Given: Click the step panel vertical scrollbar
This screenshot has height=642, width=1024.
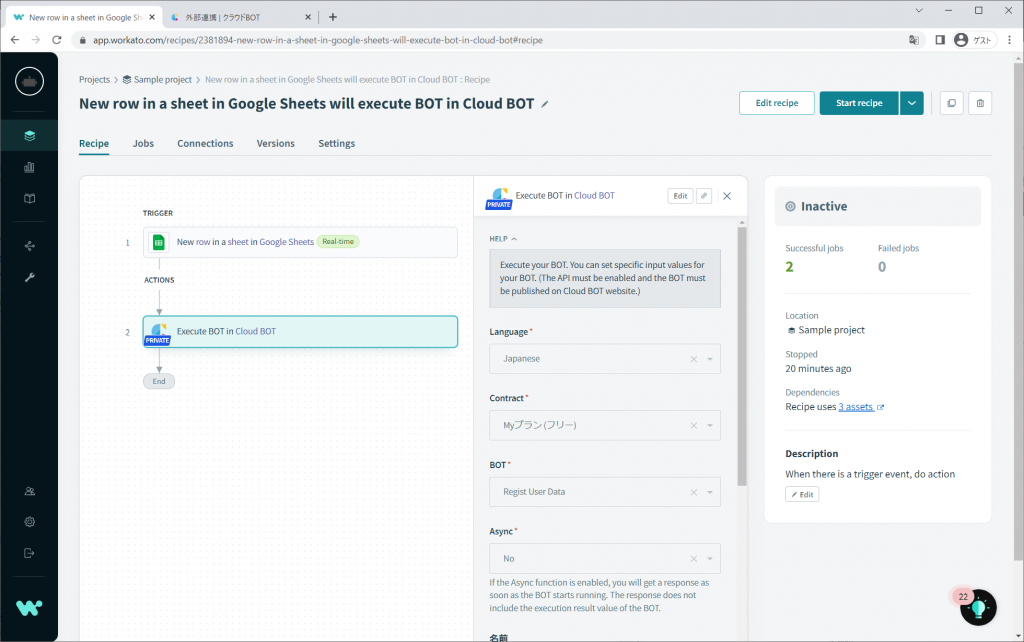Looking at the screenshot, I should tap(742, 357).
